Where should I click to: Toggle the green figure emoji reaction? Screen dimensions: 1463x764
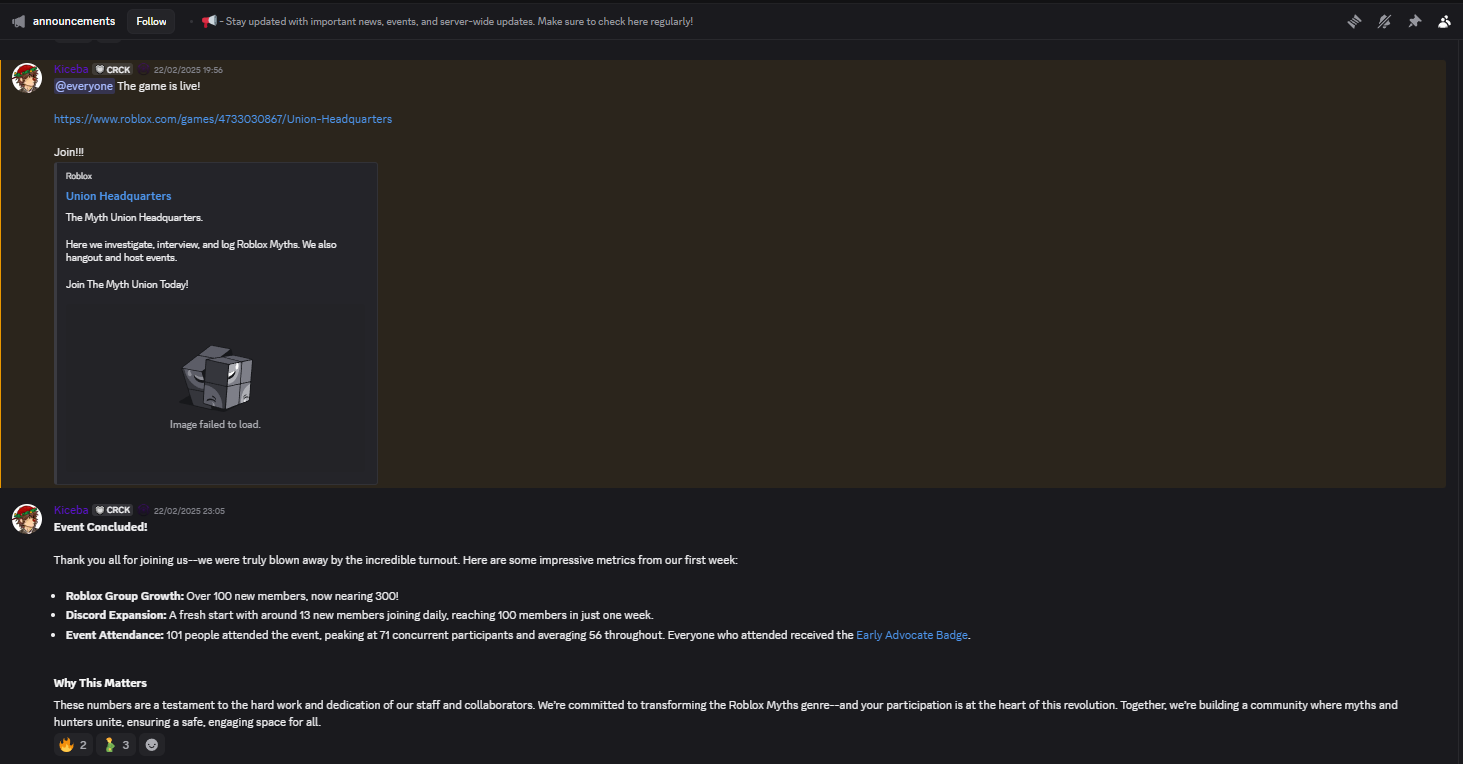tap(115, 745)
